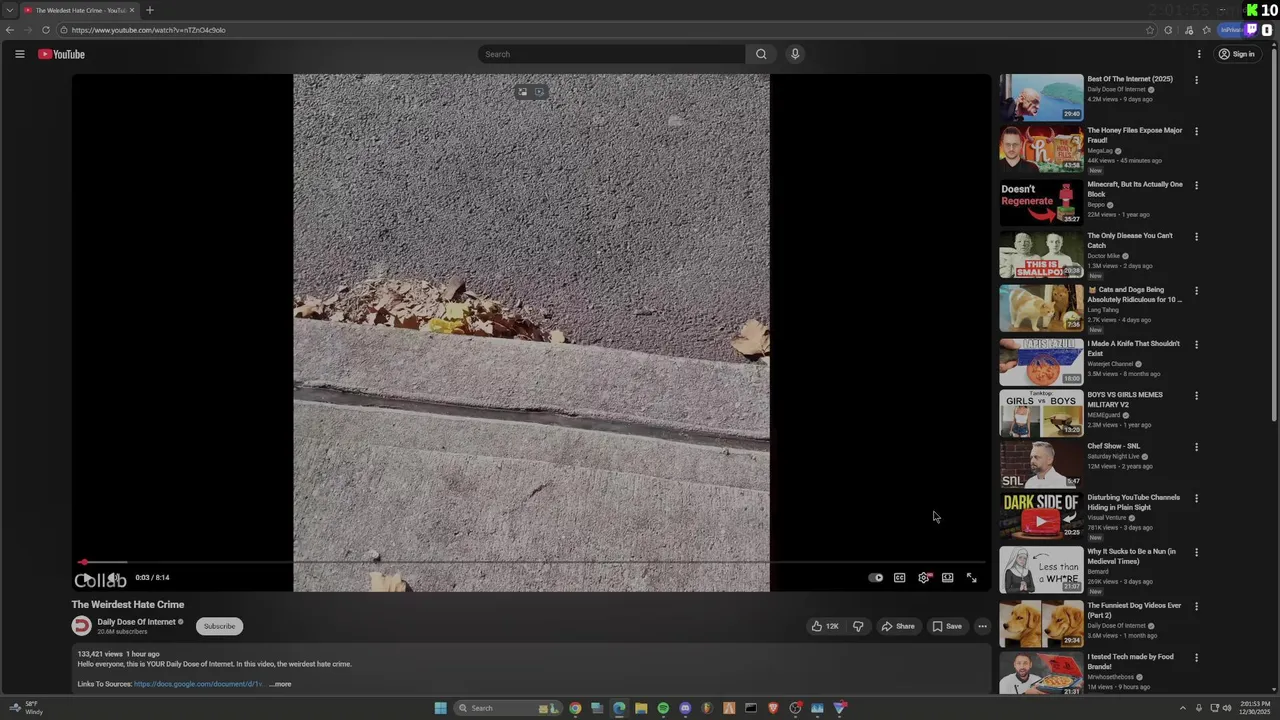Open Discord from the taskbar
Viewport: 1280px width, 720px height.
click(685, 708)
